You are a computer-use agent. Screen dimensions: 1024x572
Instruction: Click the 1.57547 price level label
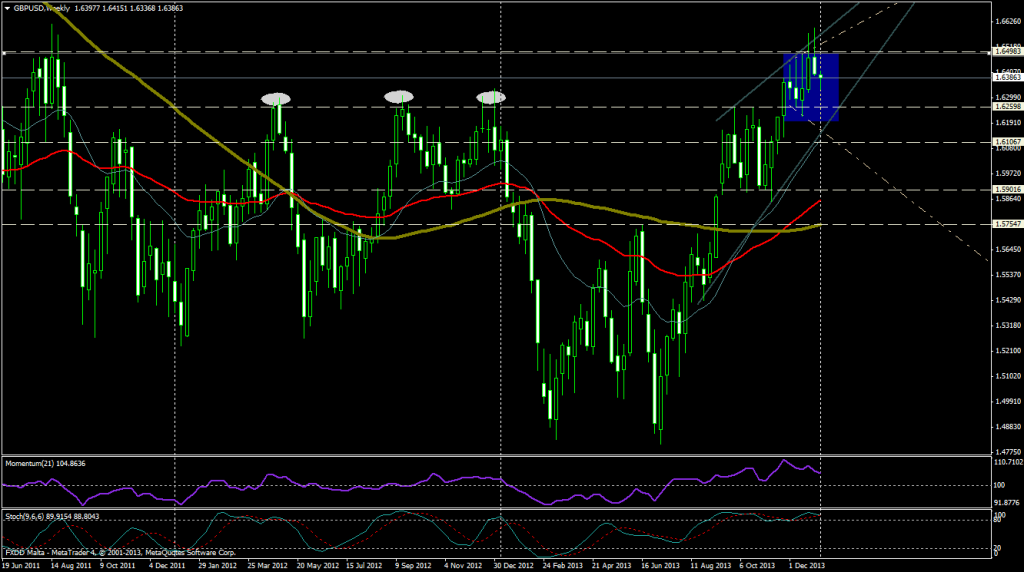coord(1005,225)
